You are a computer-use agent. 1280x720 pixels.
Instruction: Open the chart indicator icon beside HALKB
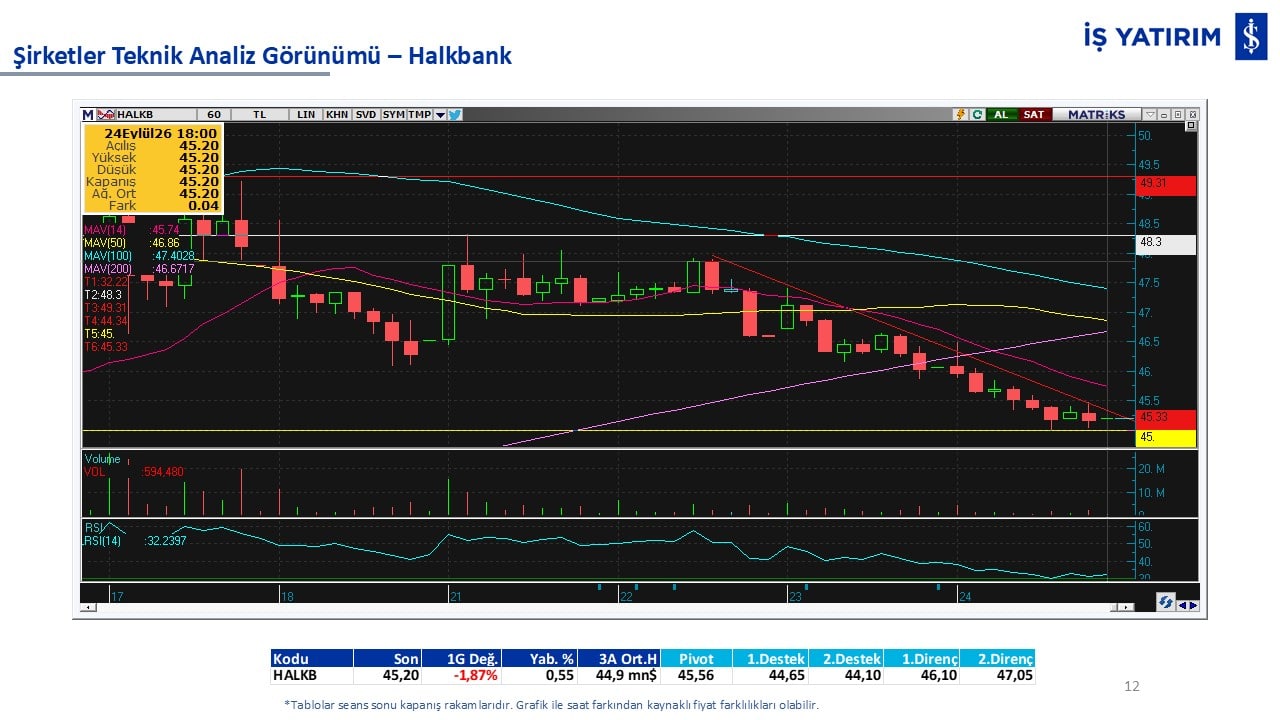pos(105,114)
